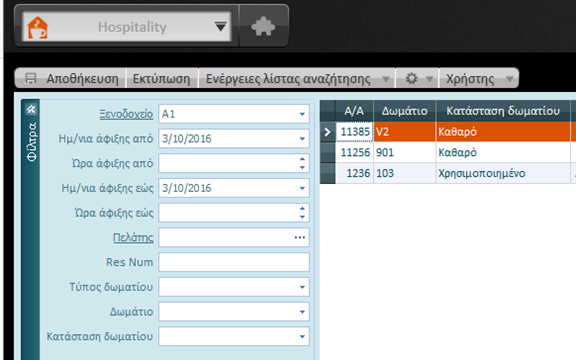
Task: Click Καθαρό status in the 901 row
Action: pos(503,152)
